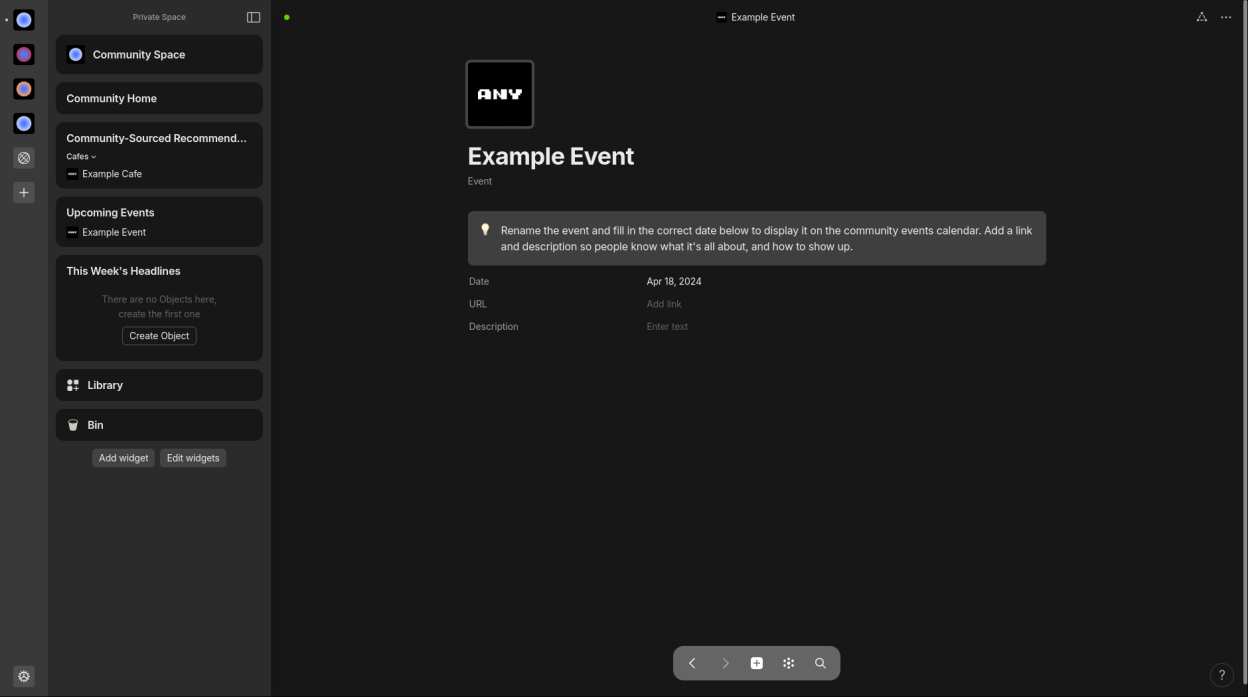Click the Enter text description field
The width and height of the screenshot is (1248, 697).
[667, 327]
